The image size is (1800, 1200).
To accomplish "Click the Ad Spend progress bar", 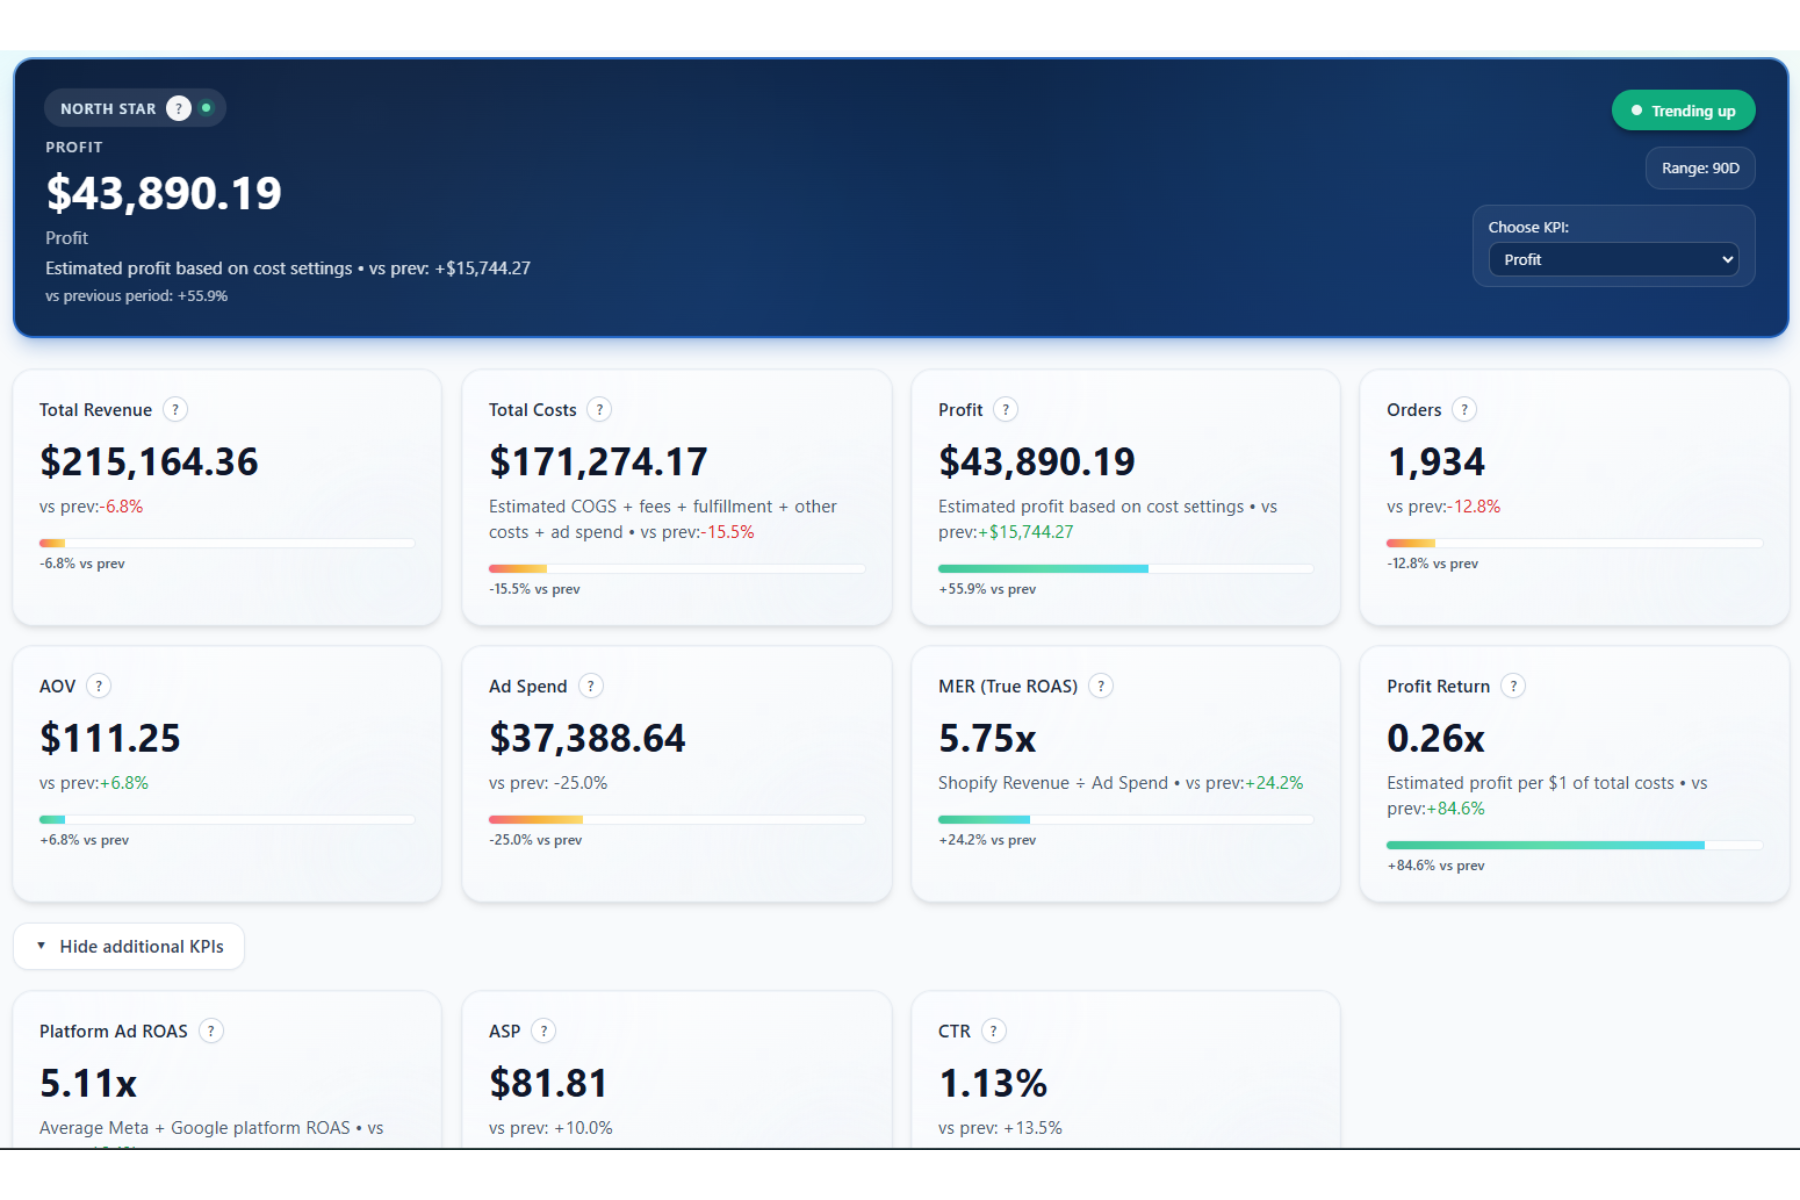I will coord(677,819).
